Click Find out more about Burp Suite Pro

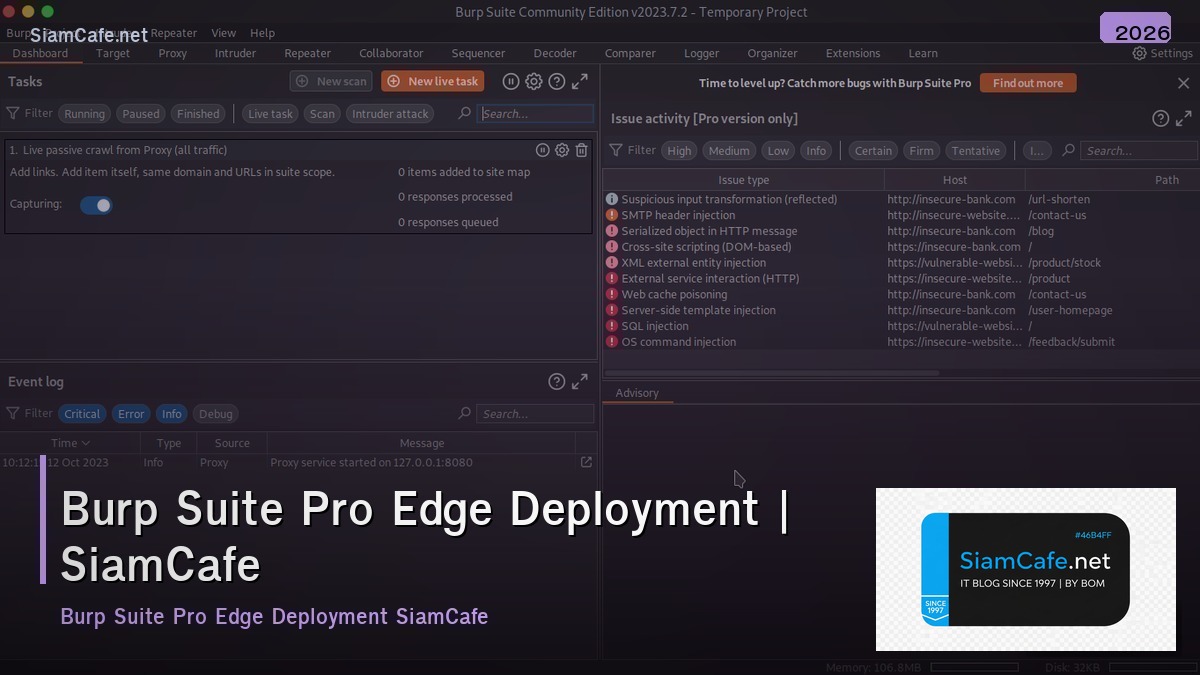tap(1028, 84)
